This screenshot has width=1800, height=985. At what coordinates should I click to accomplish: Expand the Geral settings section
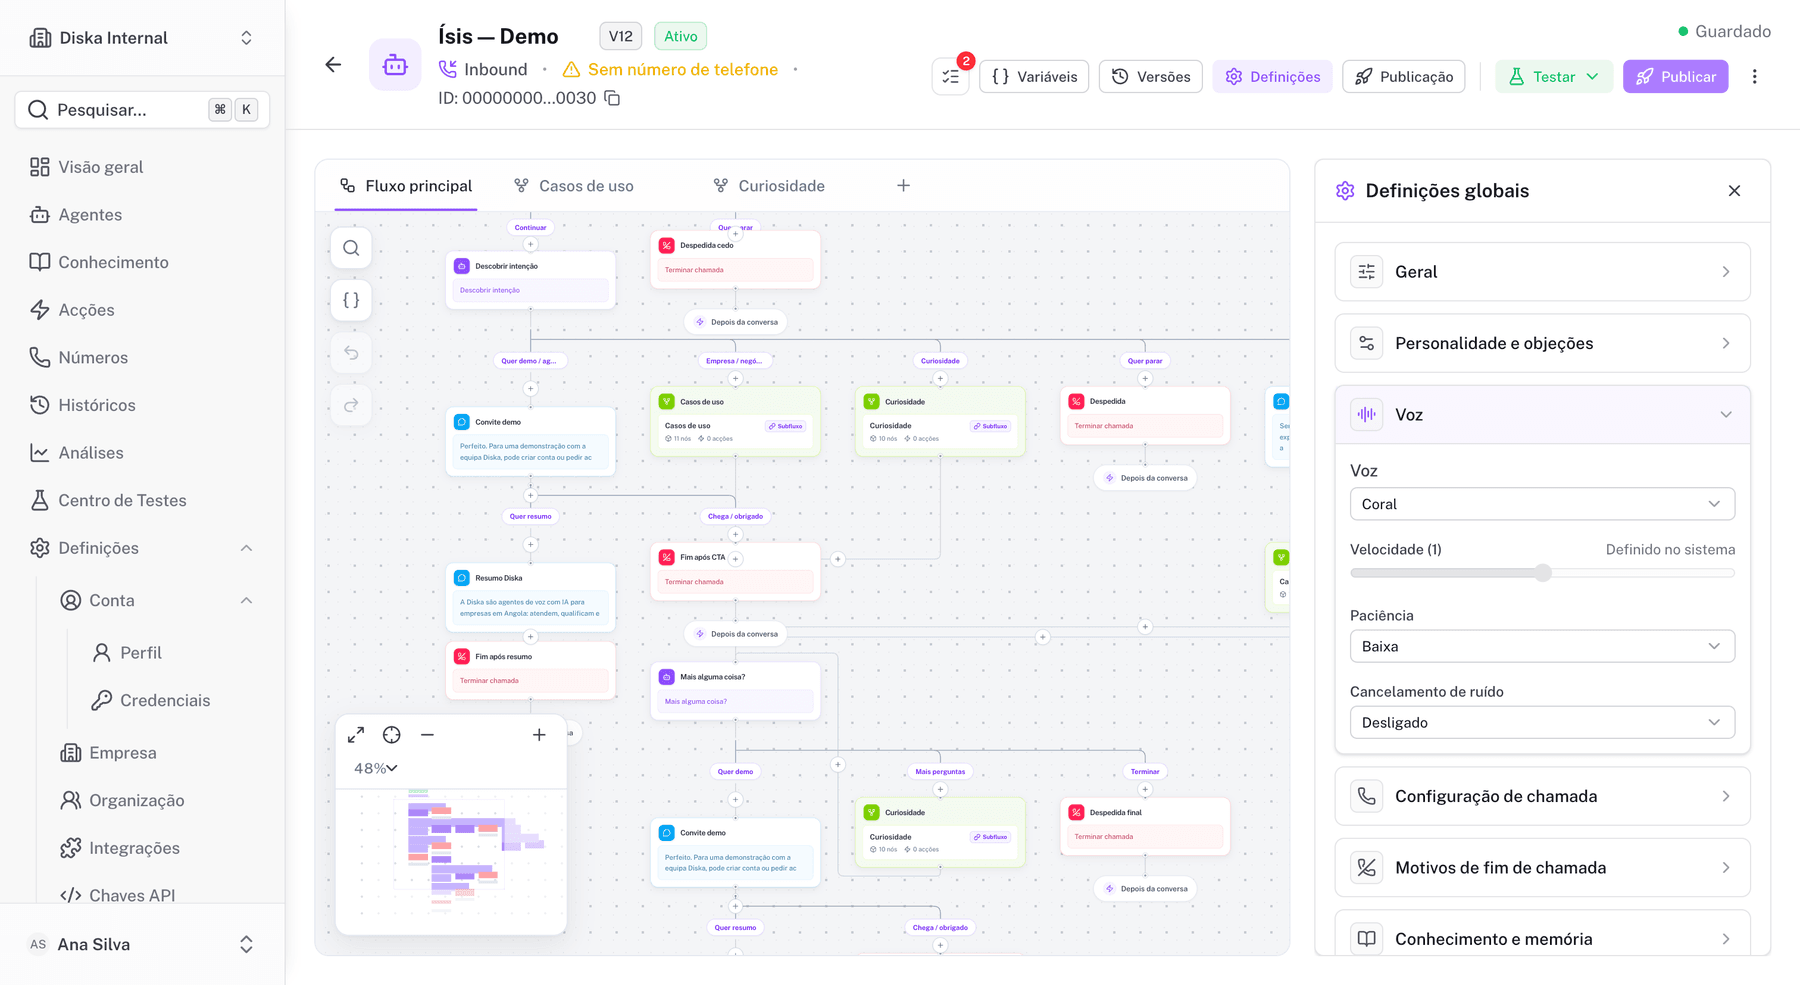tap(1542, 272)
